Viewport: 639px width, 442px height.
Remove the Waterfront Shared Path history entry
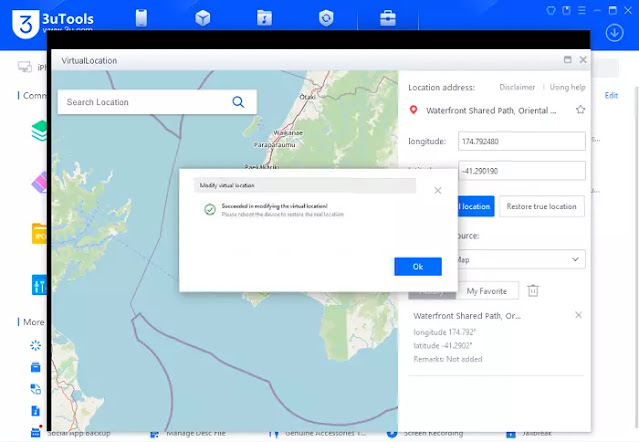click(578, 315)
